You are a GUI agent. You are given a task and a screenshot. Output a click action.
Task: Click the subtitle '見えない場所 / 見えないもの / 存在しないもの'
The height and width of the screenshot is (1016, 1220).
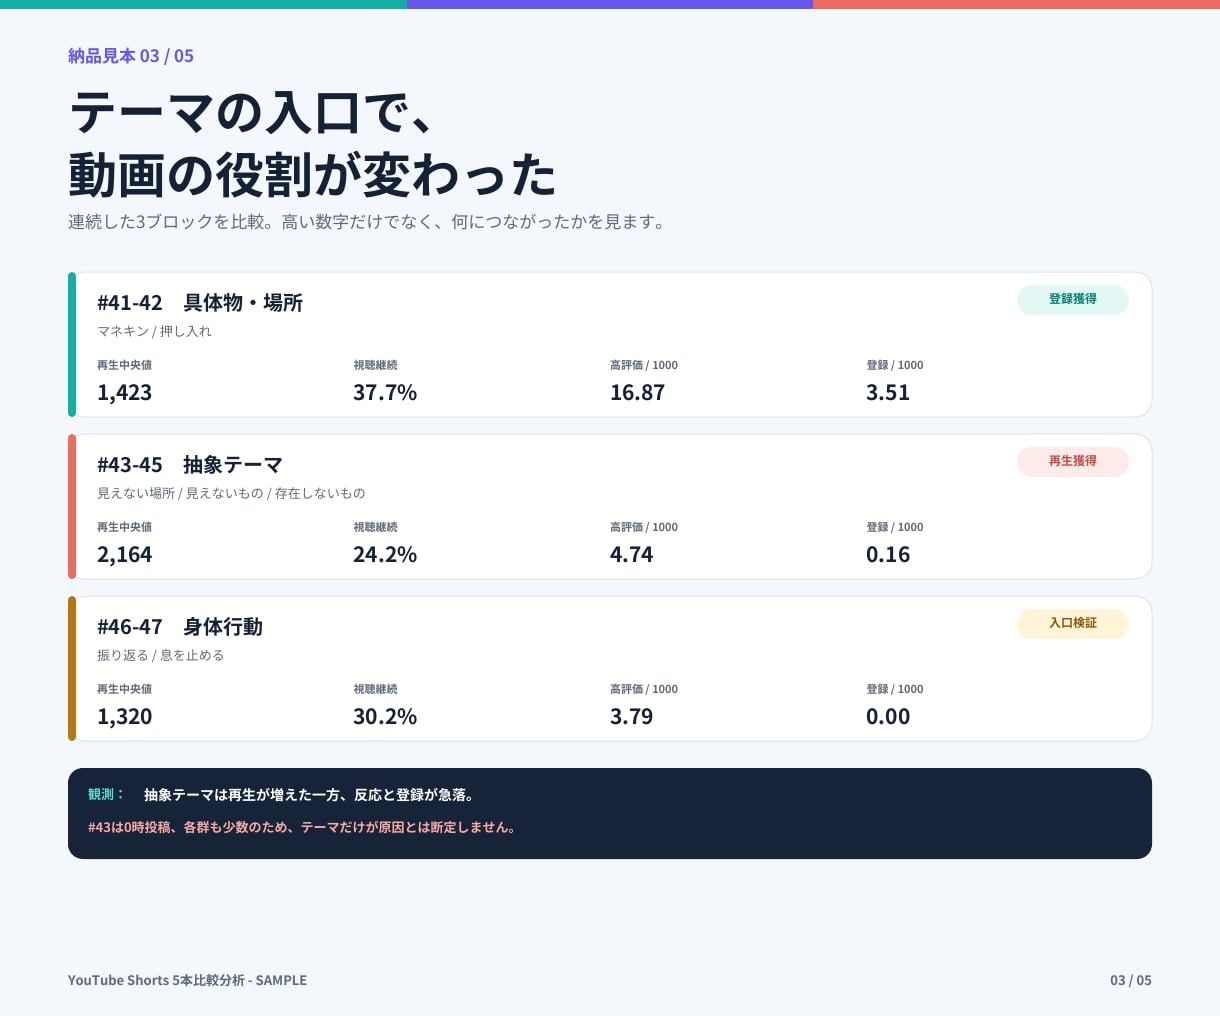point(231,493)
